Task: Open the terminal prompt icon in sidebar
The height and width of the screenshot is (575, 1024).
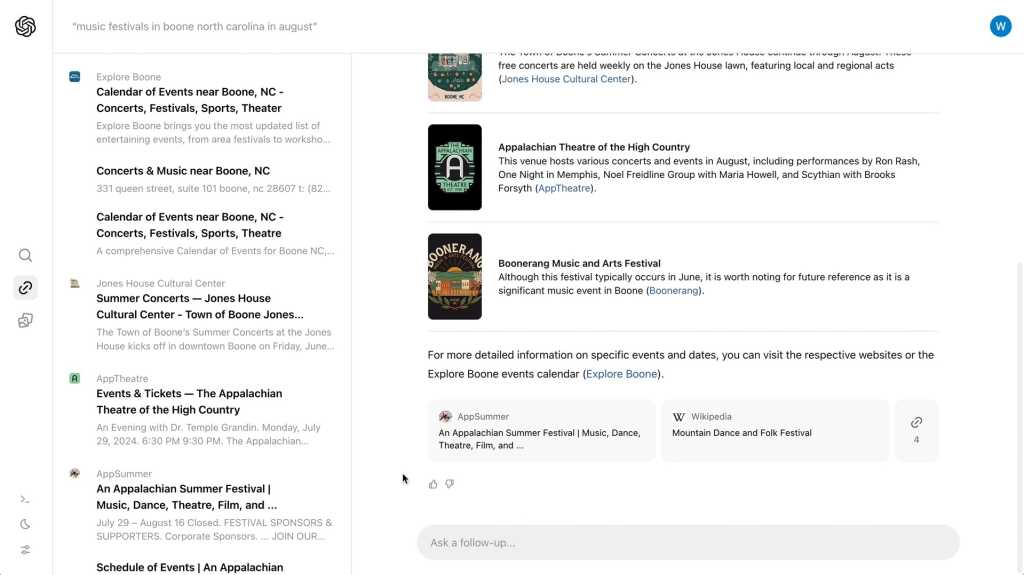Action: point(26,499)
